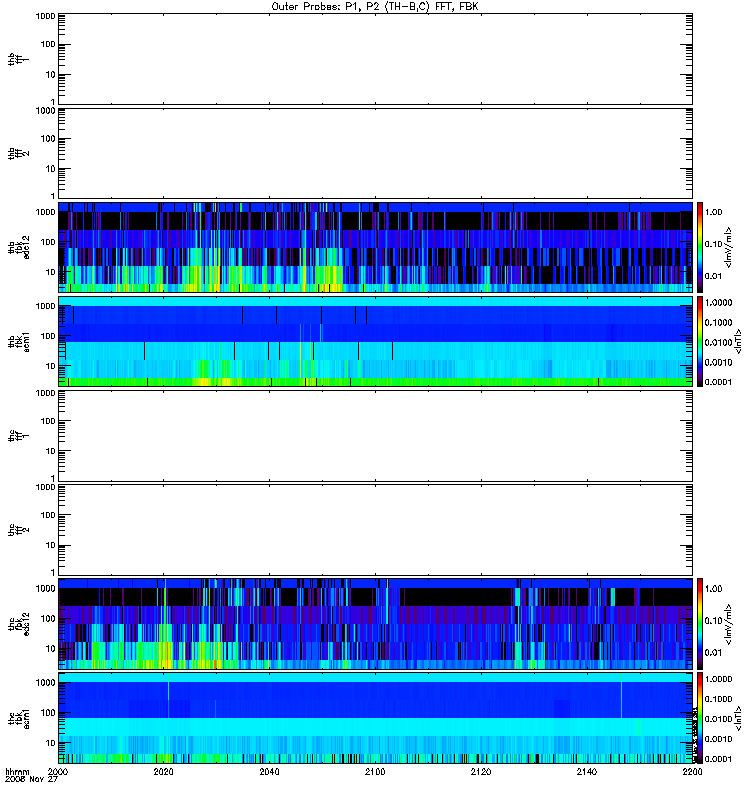Click the '2100' time axis label

(375, 771)
